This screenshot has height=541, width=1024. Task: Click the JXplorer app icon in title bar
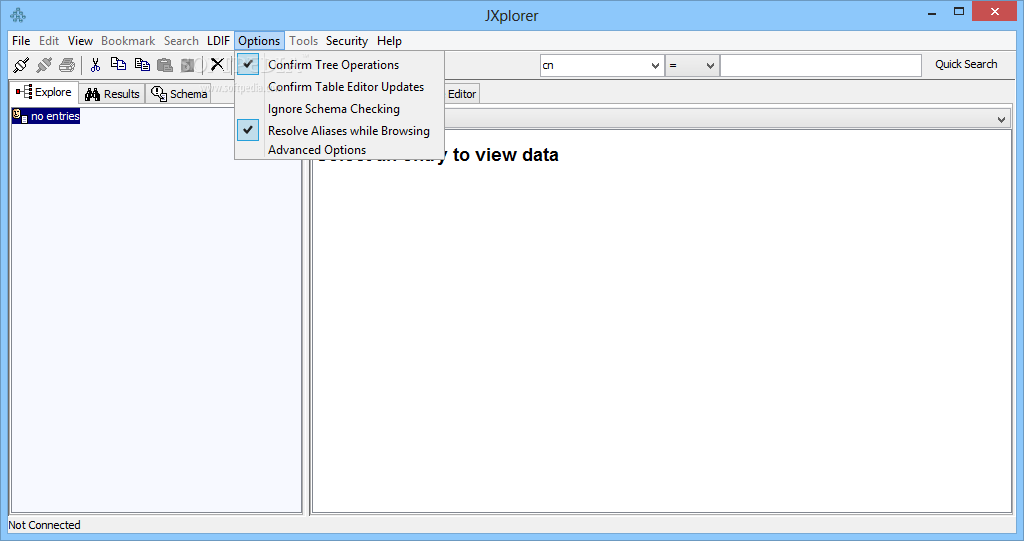[x=18, y=15]
